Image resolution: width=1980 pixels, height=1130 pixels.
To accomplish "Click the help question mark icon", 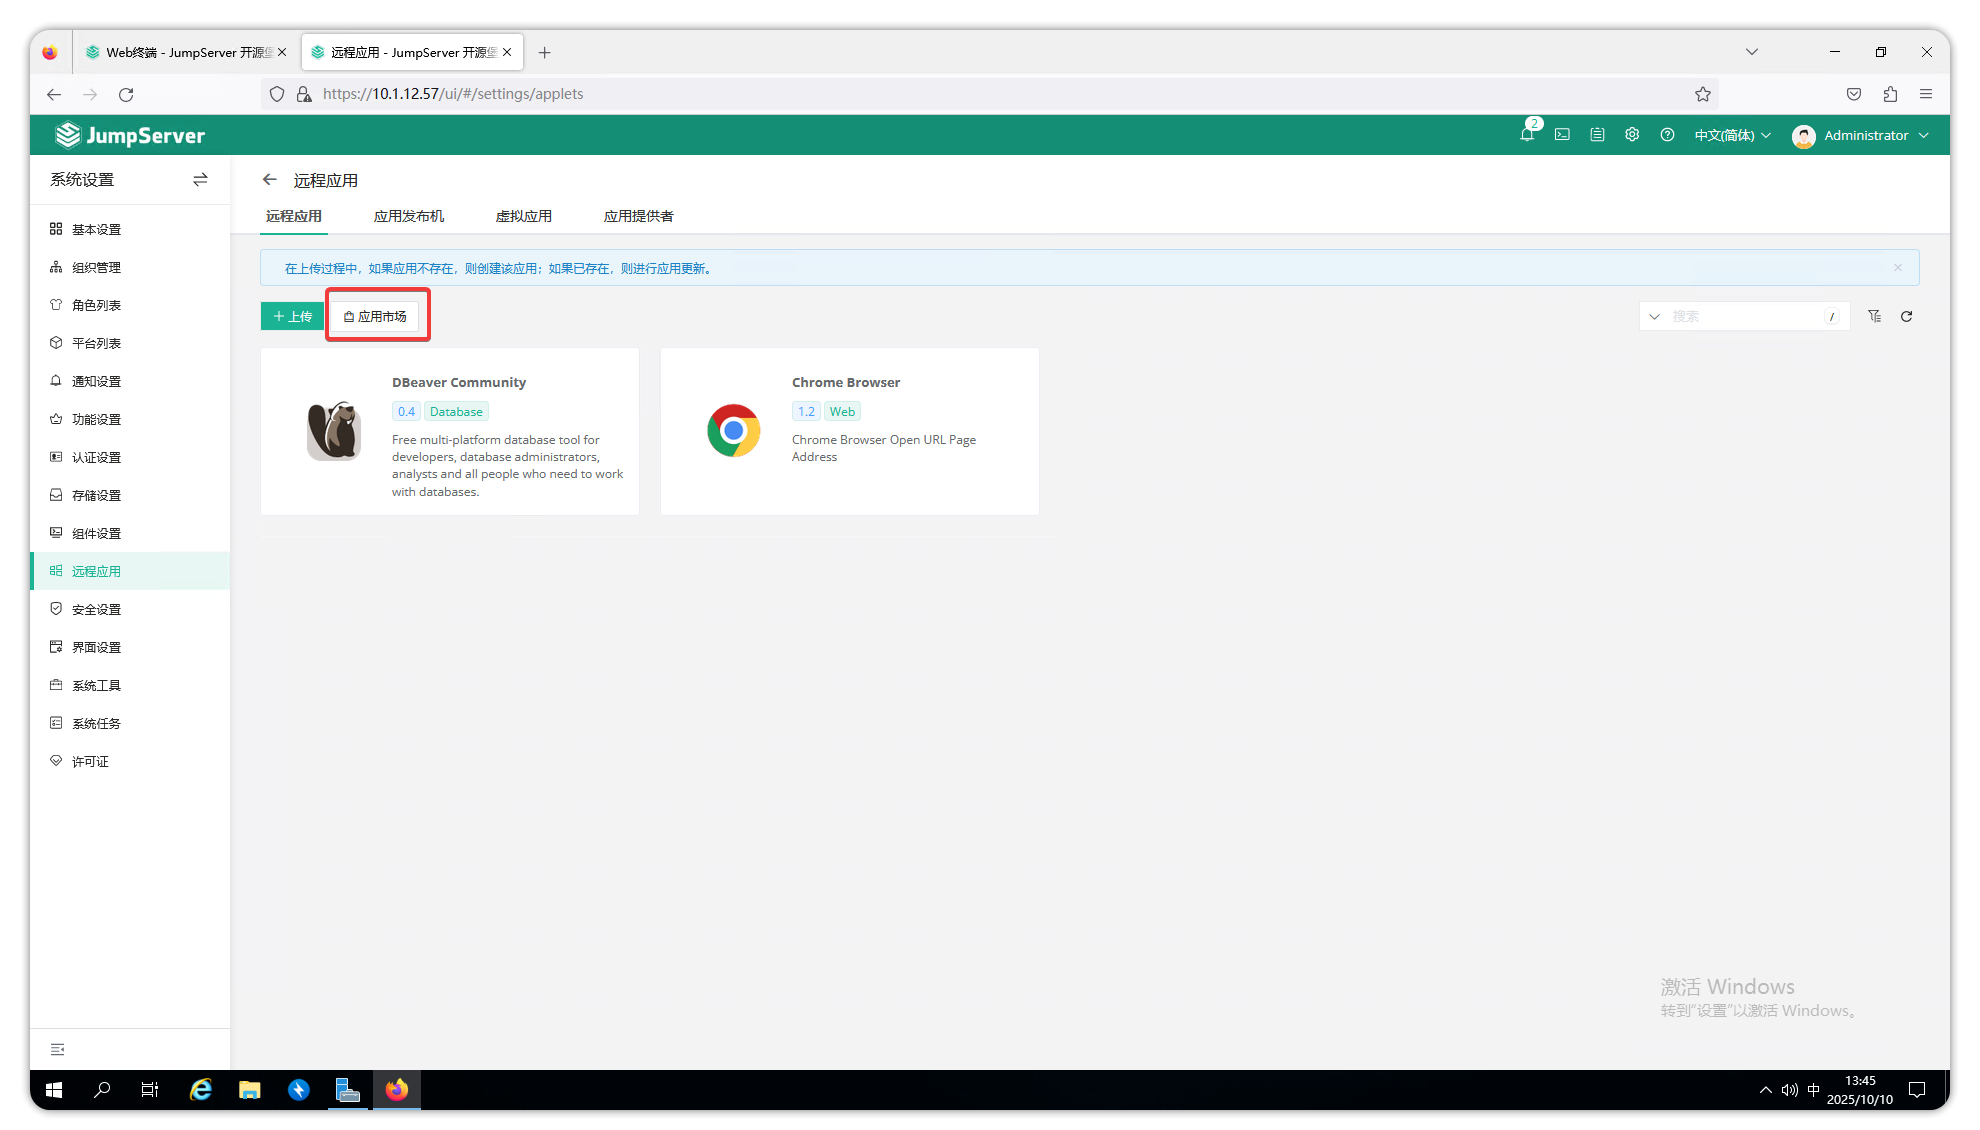I will 1667,135.
